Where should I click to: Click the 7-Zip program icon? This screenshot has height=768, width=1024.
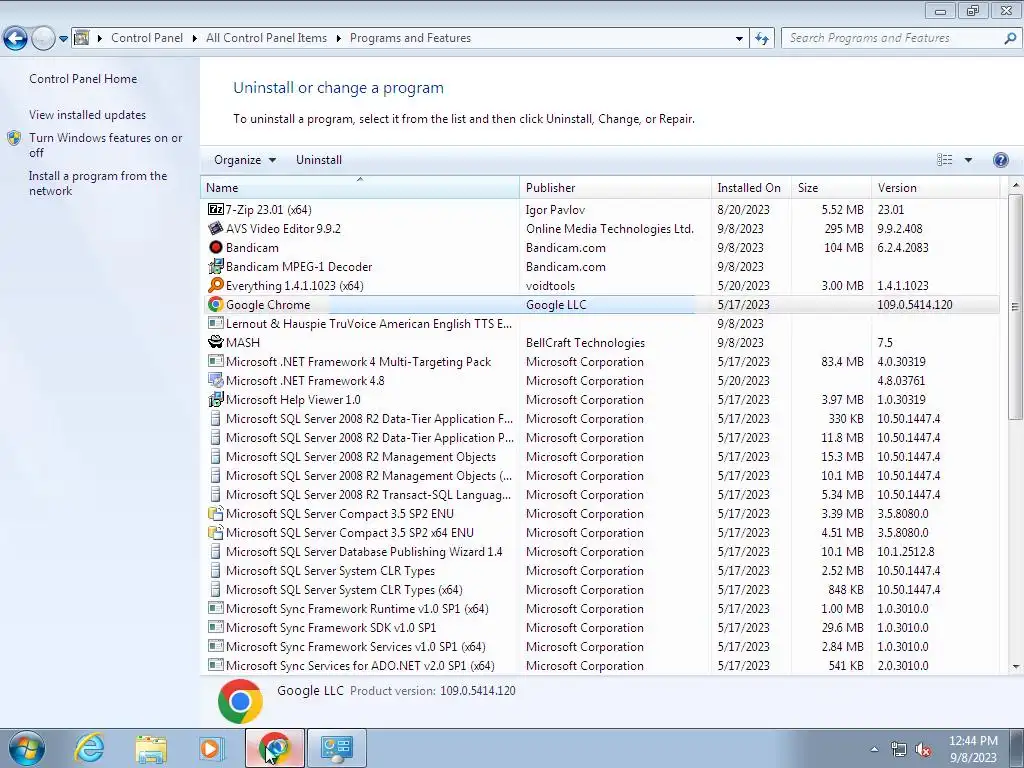[216, 210]
